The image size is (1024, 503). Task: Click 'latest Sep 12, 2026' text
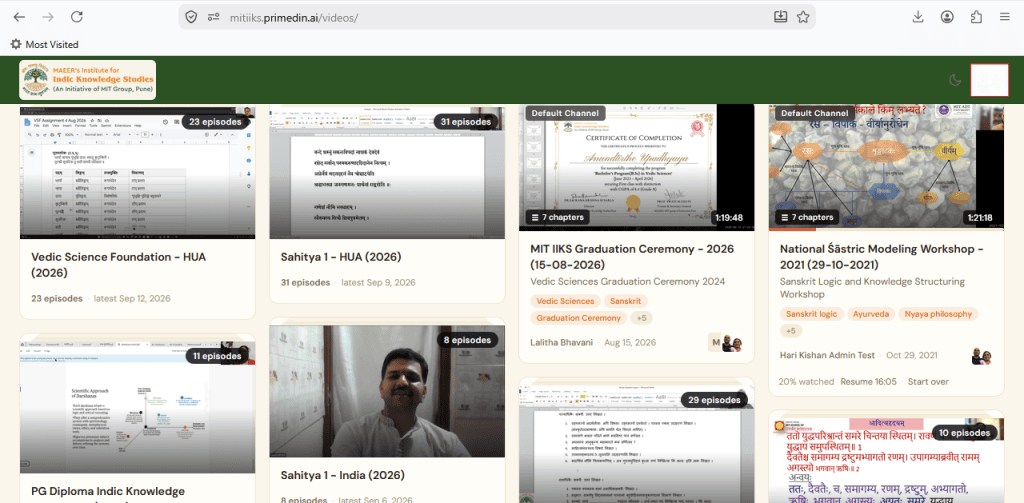pos(132,299)
